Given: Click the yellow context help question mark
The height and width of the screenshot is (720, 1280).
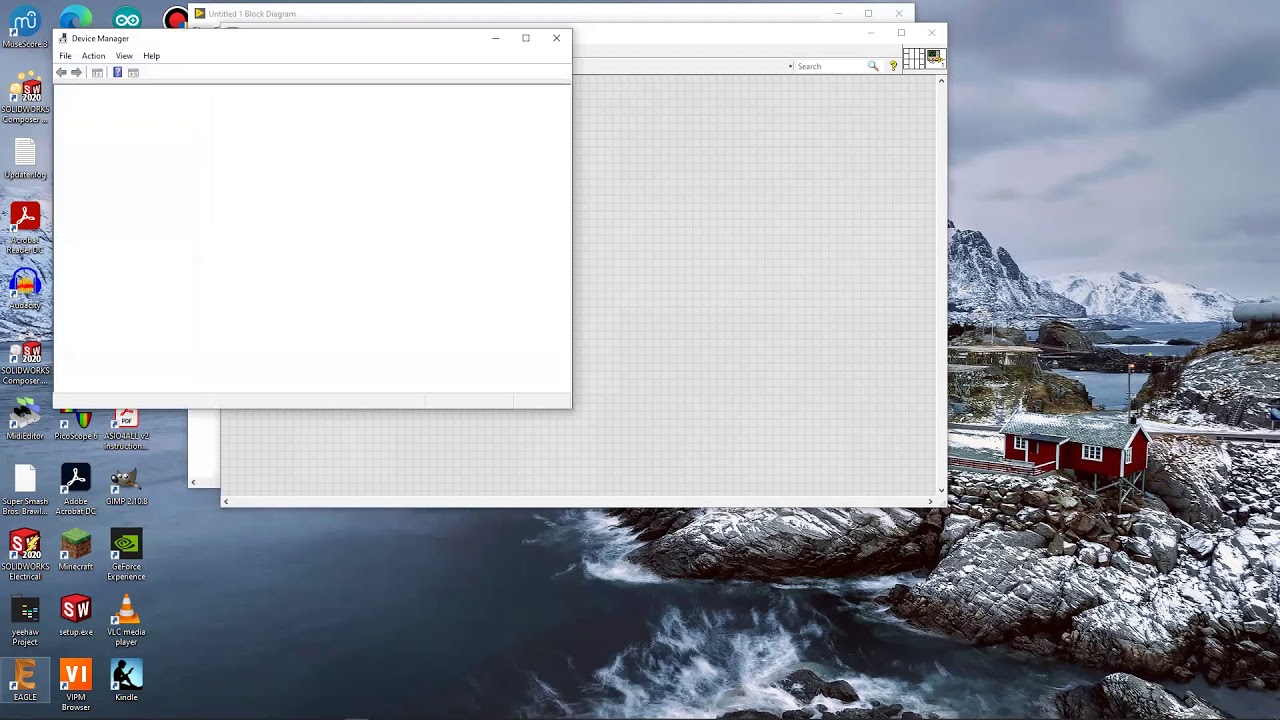Looking at the screenshot, I should click(893, 66).
